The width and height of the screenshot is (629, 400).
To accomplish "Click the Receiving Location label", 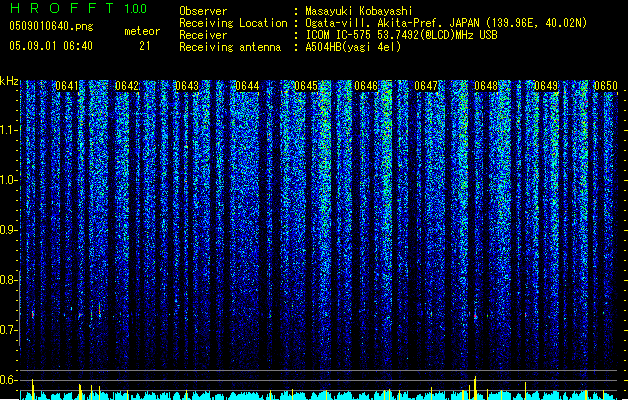I will [233, 23].
